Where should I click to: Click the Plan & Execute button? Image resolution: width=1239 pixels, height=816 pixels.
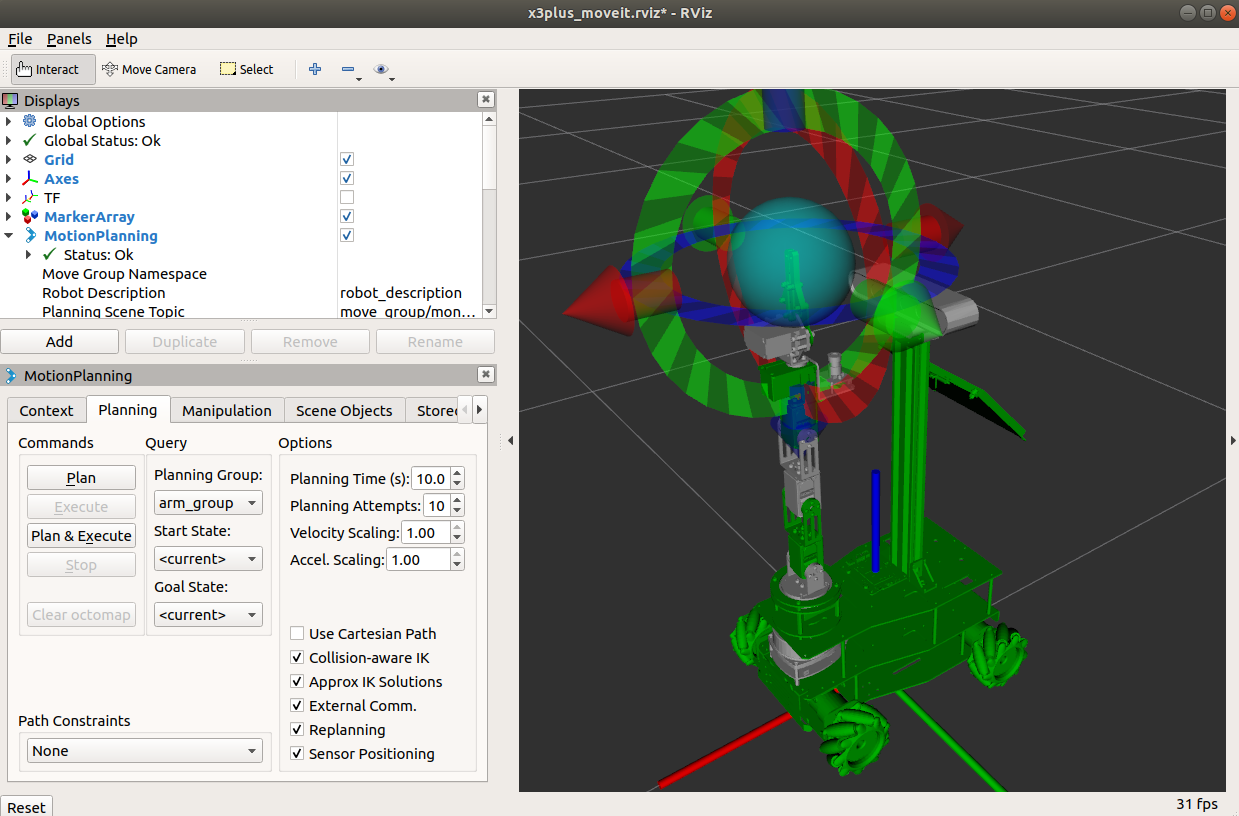(x=81, y=536)
